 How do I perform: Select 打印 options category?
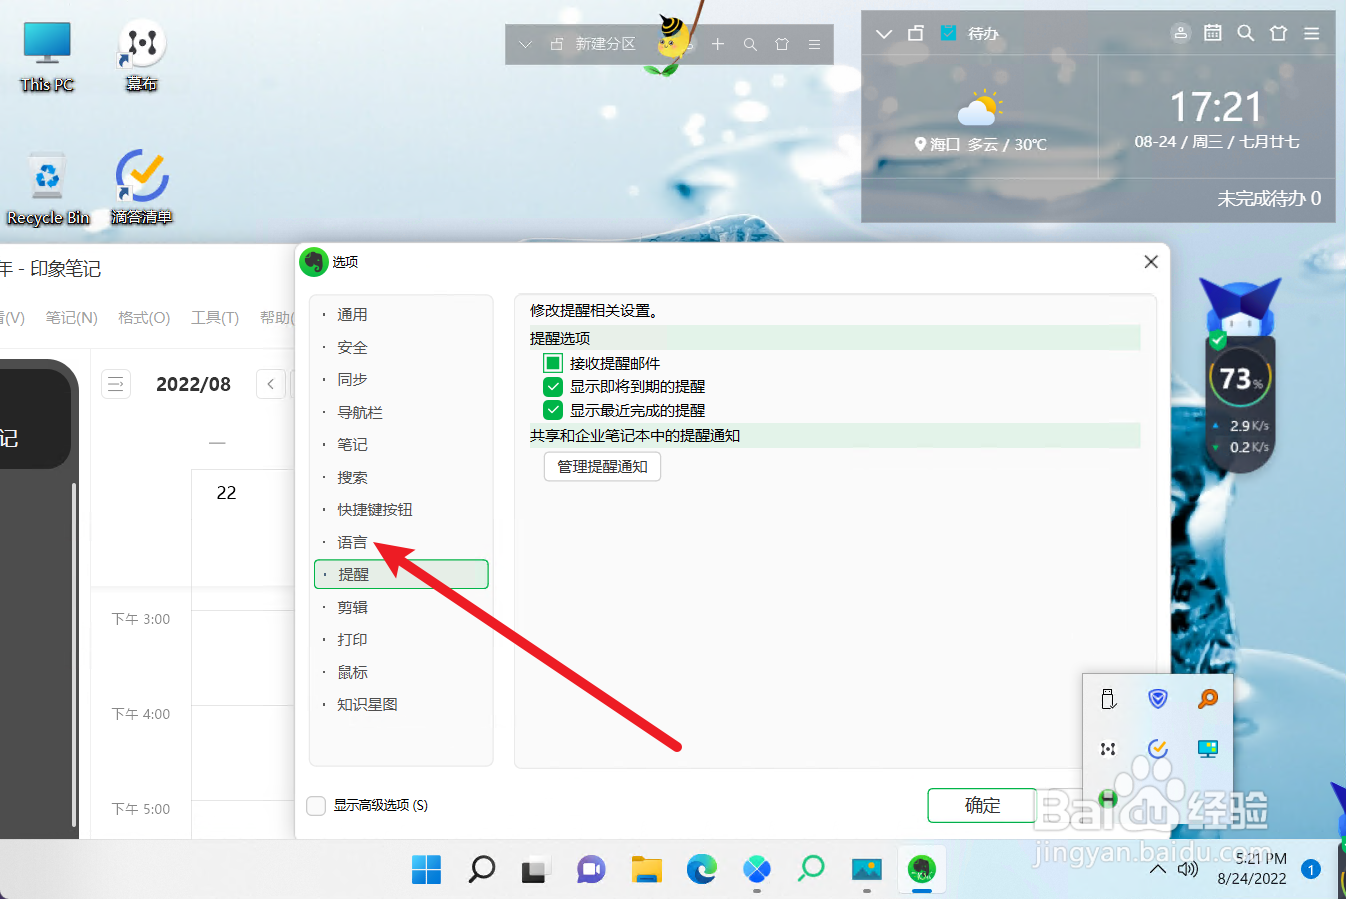click(401, 639)
